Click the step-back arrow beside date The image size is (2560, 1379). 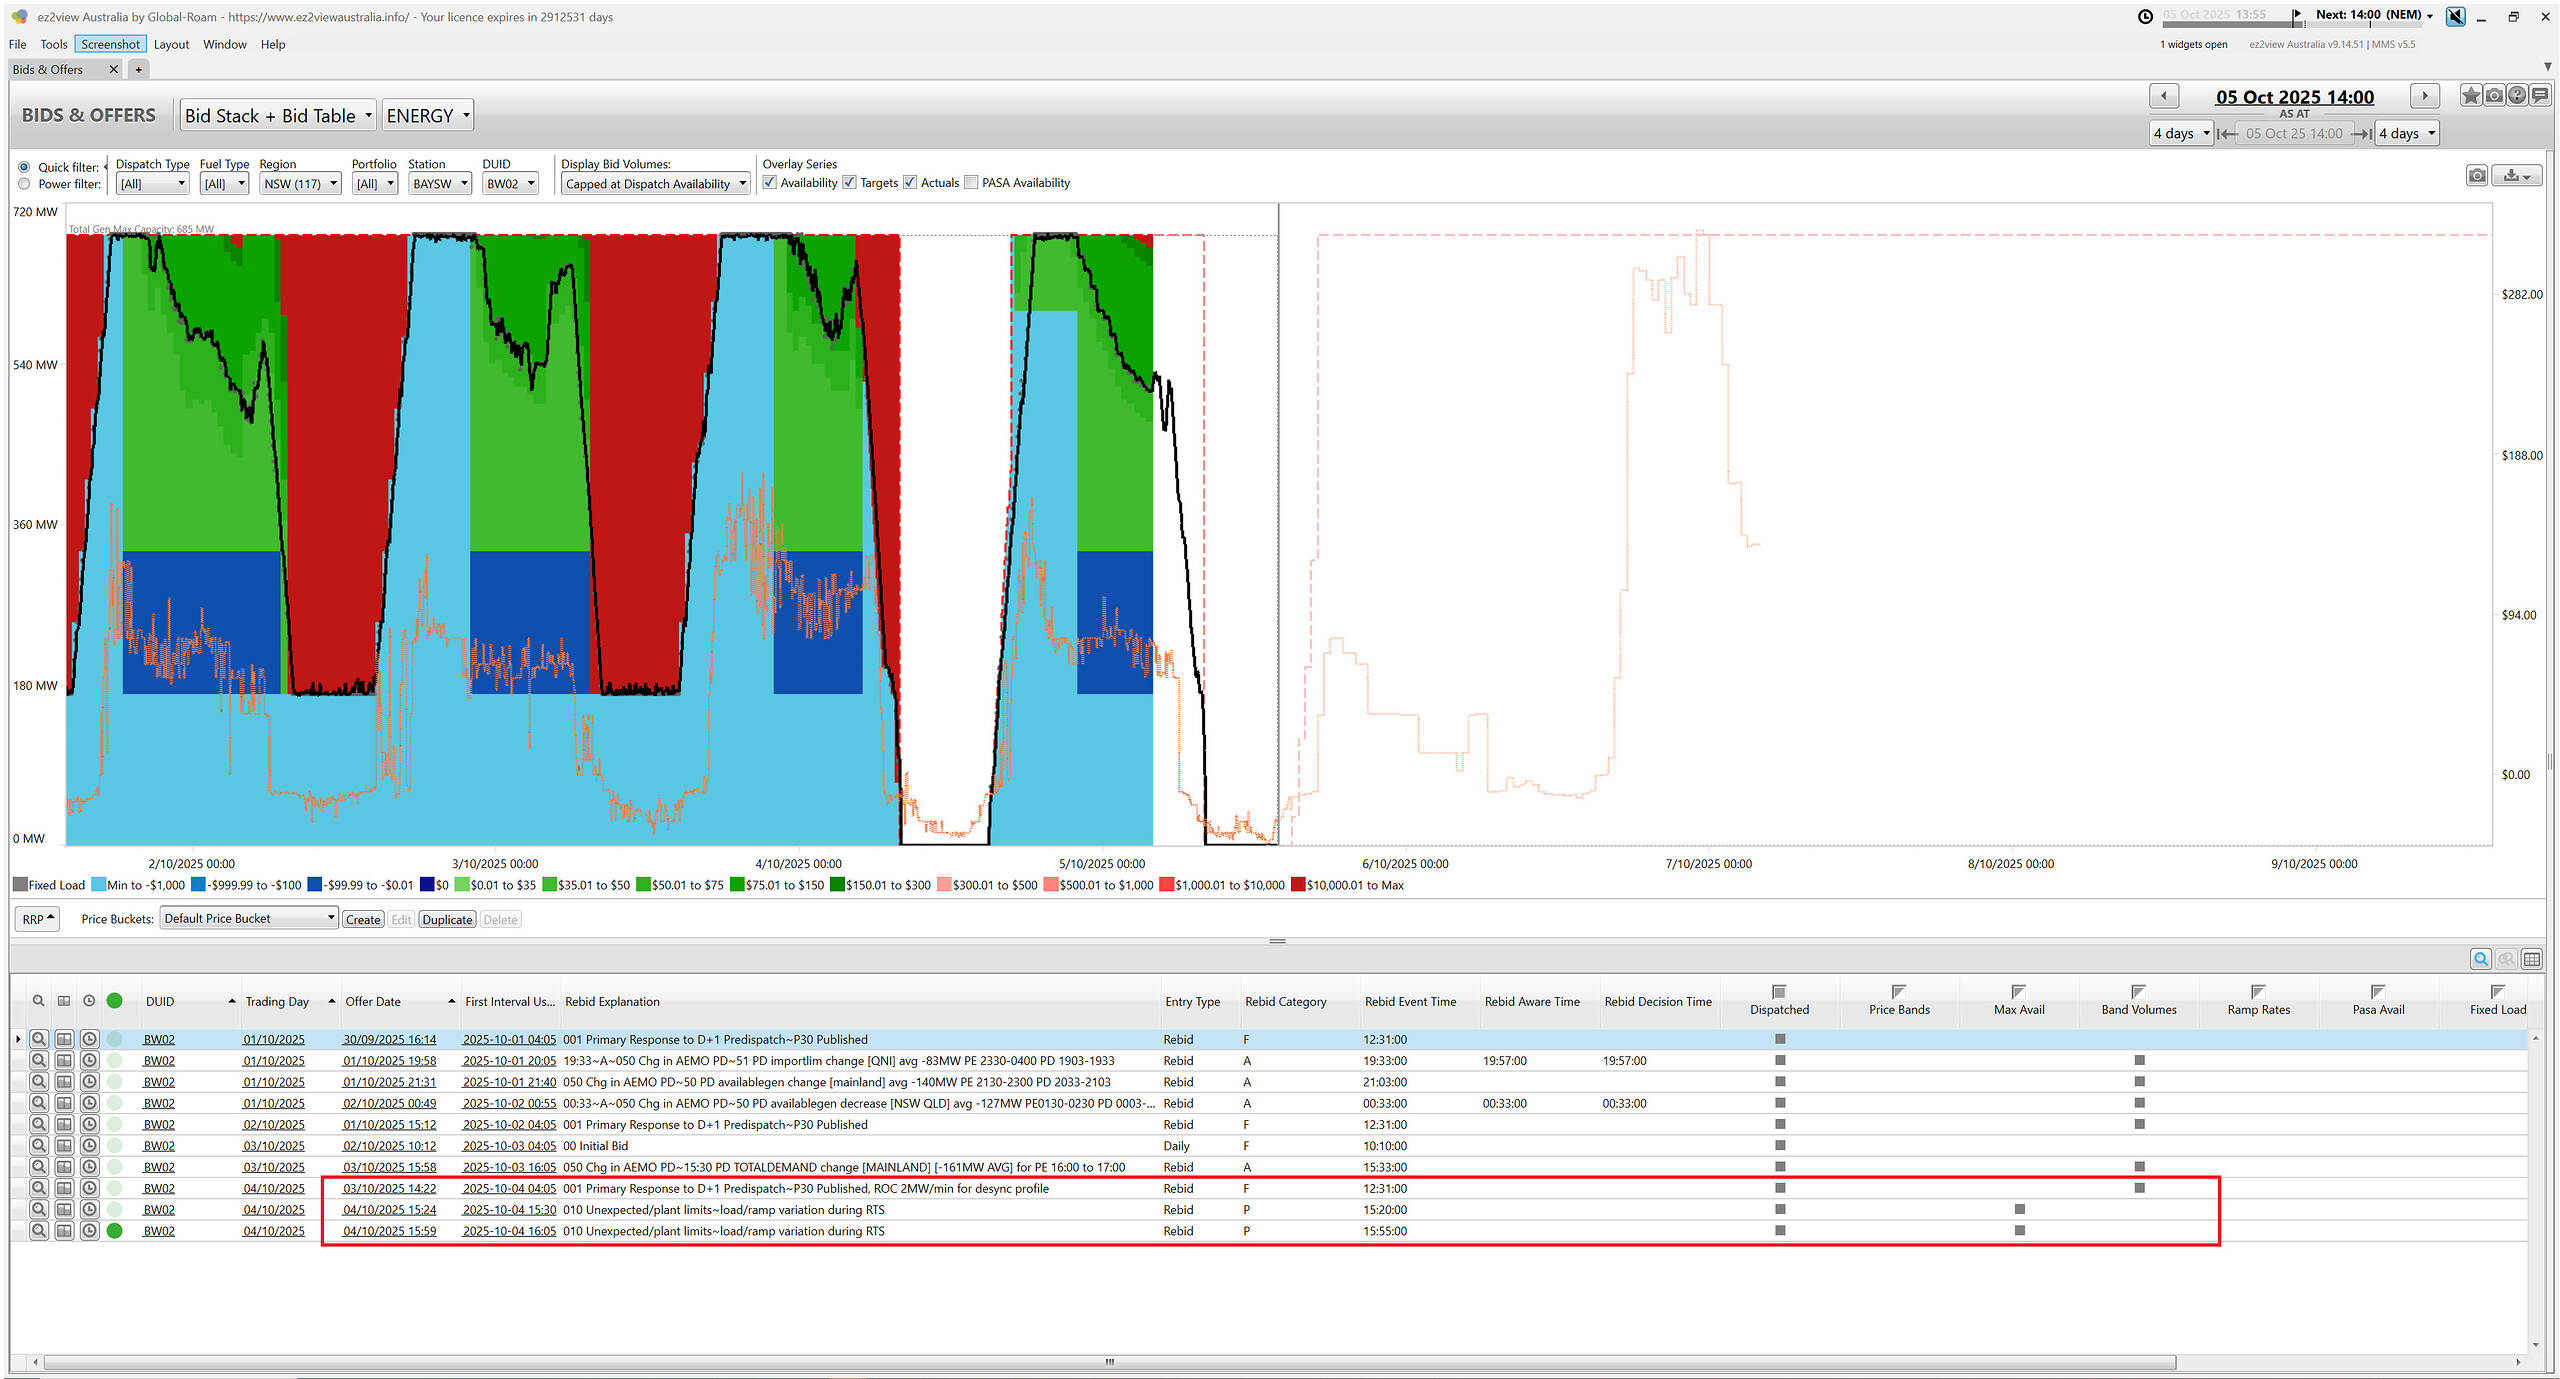click(x=2164, y=96)
